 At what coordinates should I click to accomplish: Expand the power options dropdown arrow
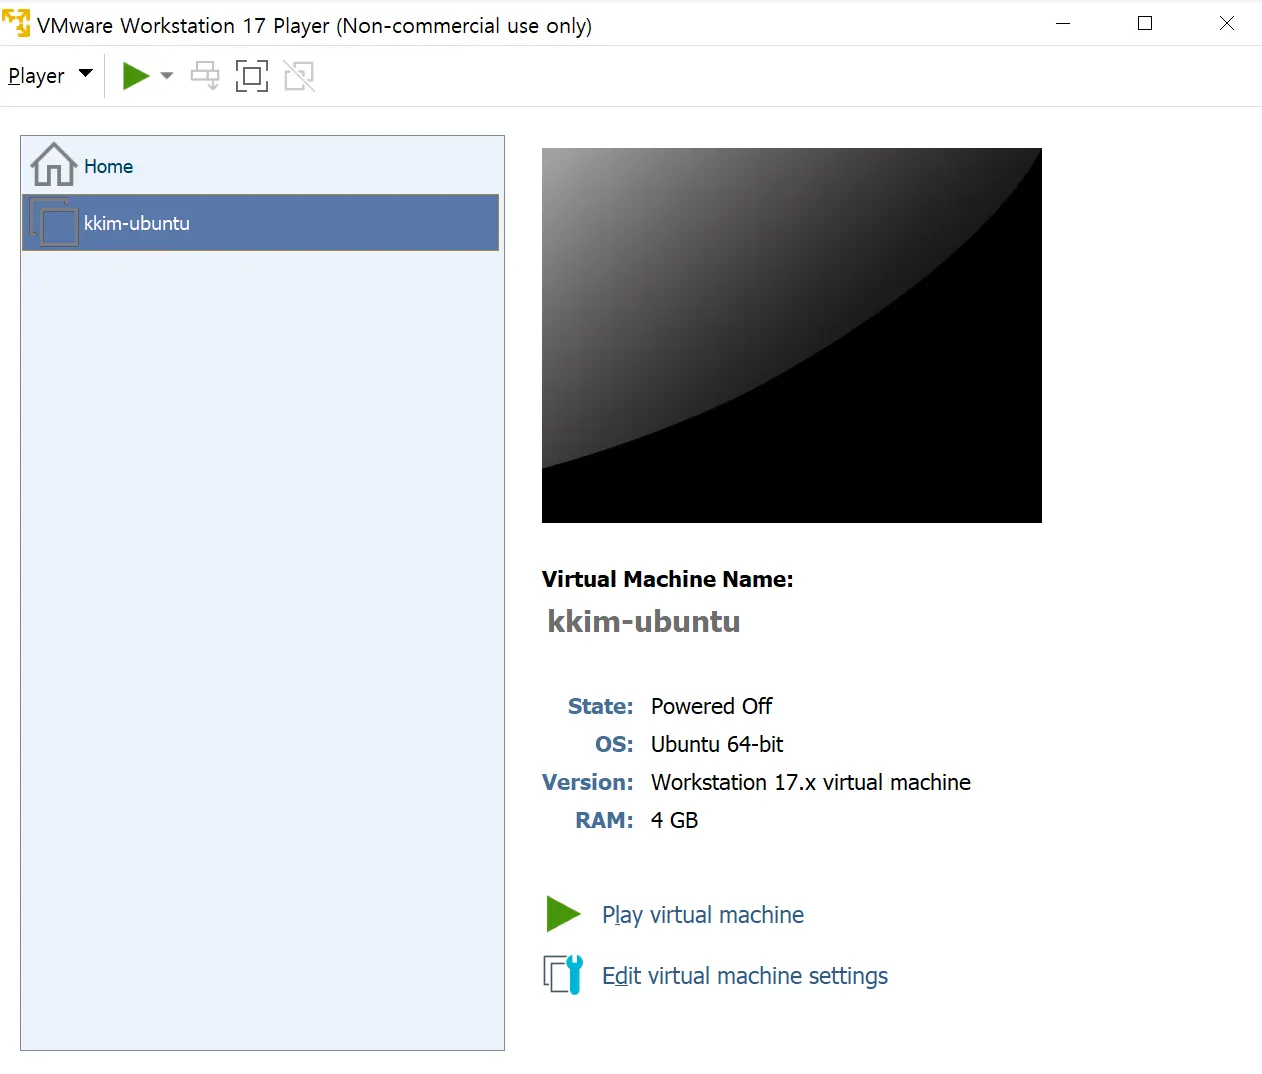click(x=167, y=76)
